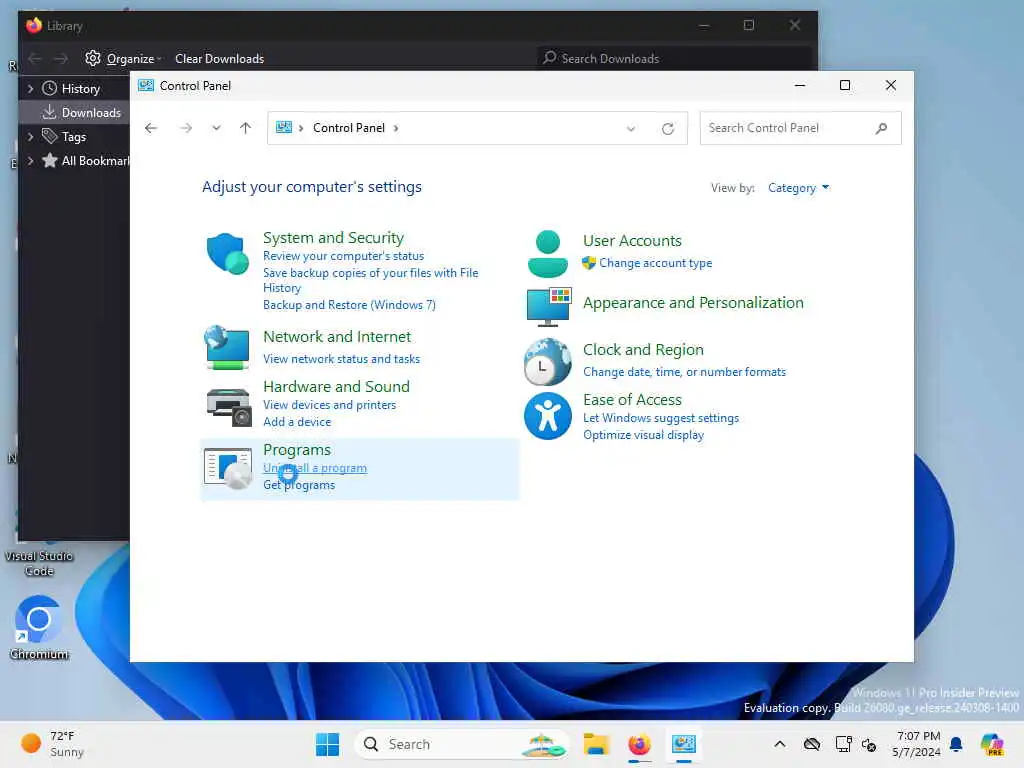
Task: Click the Search Control Panel field
Action: click(801, 128)
